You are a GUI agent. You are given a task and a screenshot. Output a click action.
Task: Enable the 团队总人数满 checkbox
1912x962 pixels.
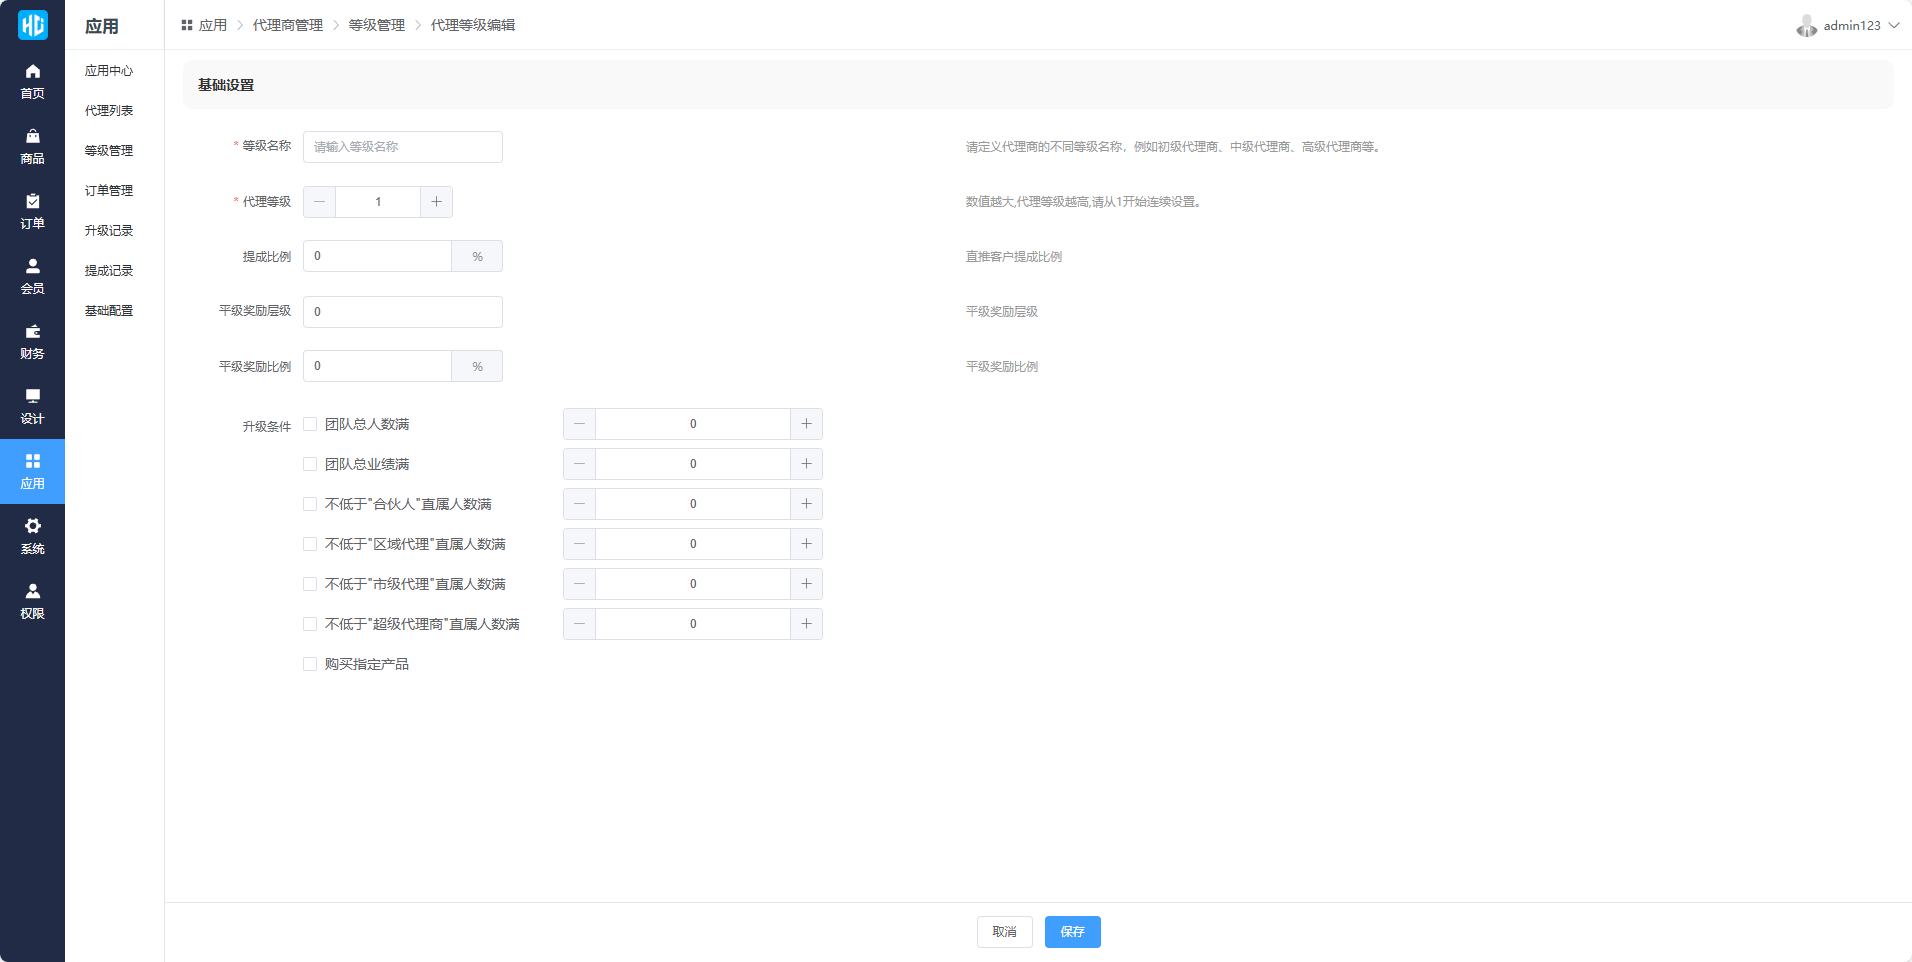[310, 424]
